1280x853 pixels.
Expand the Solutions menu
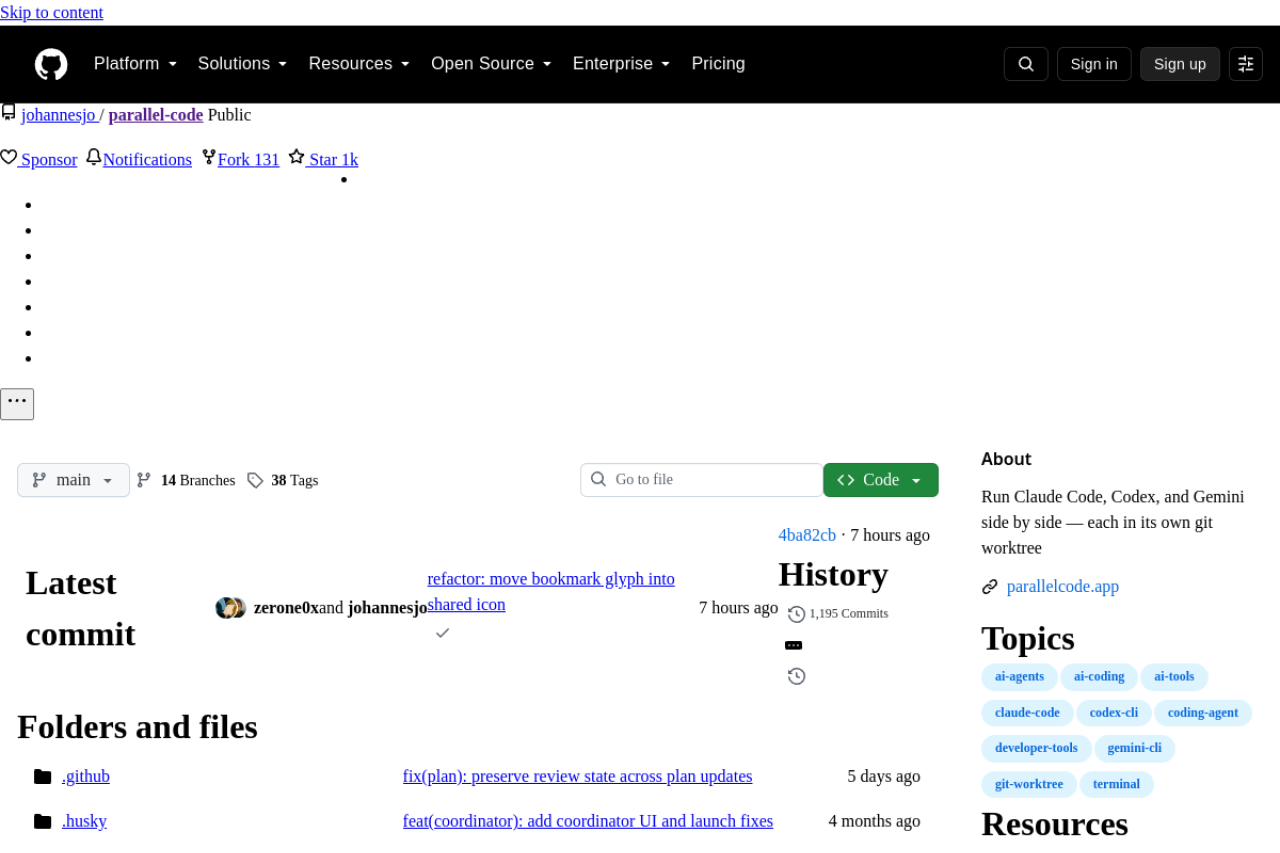tap(243, 64)
